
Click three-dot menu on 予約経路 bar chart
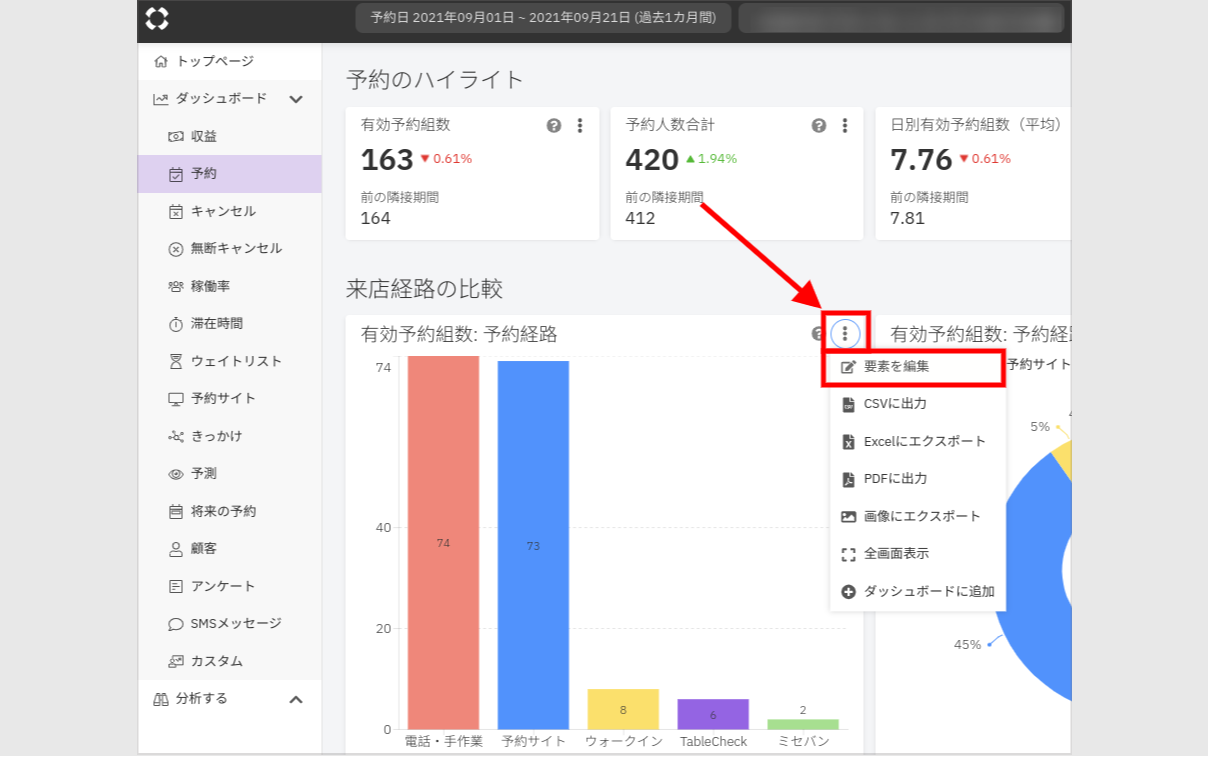pos(845,334)
